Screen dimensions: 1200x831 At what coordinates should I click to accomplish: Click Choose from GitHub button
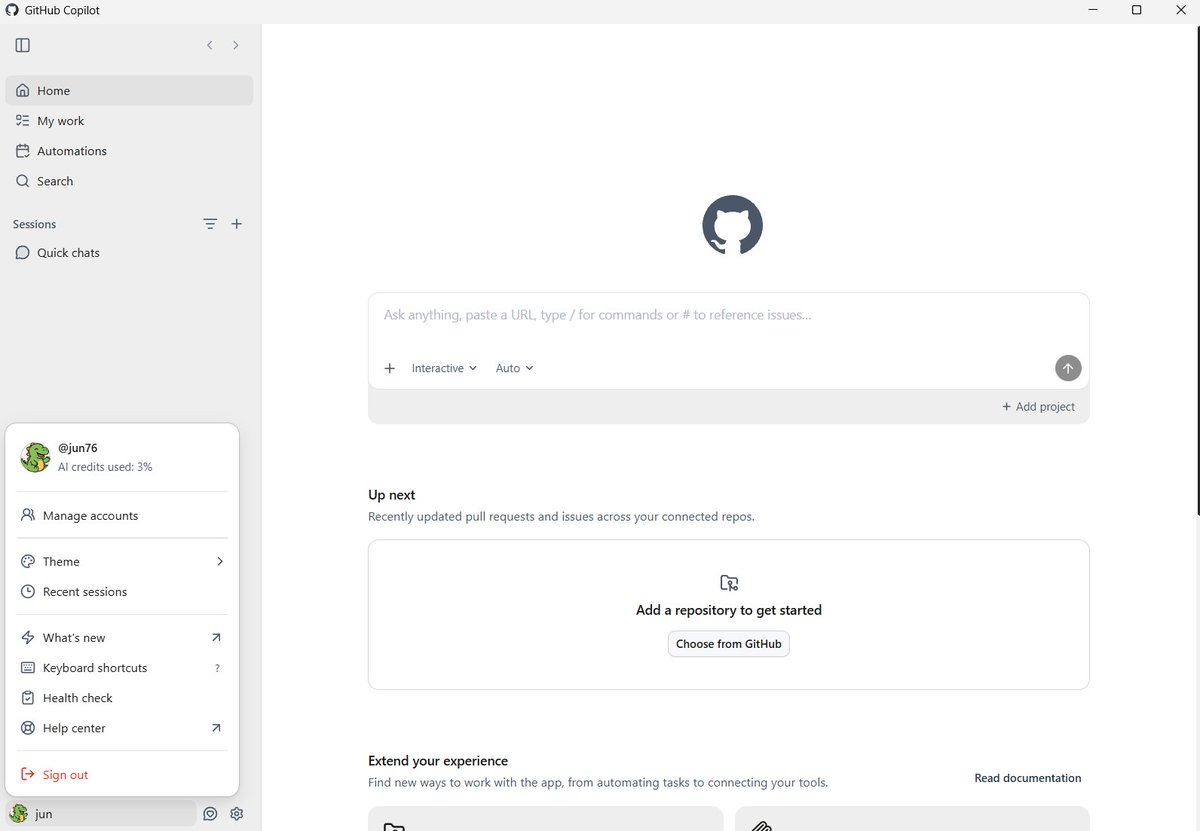pos(729,644)
